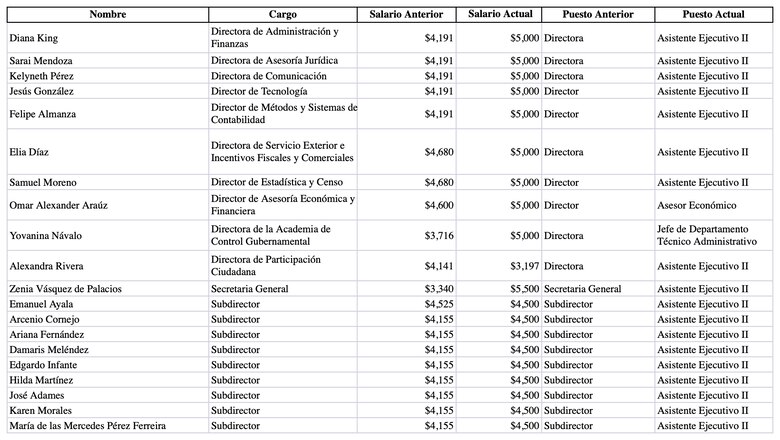Select the María de las Mercedes Pérez Ferreira cell
This screenshot has width=780, height=440.
point(87,426)
